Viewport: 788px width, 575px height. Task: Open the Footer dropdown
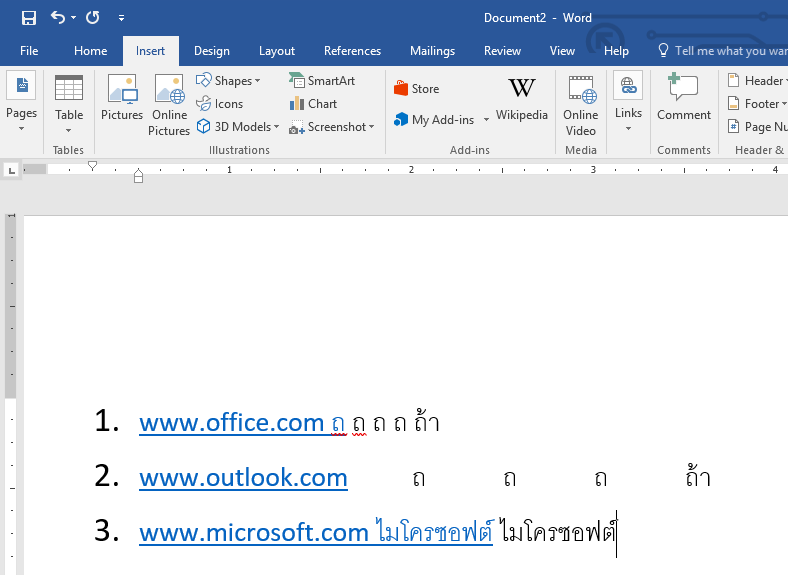coord(757,104)
